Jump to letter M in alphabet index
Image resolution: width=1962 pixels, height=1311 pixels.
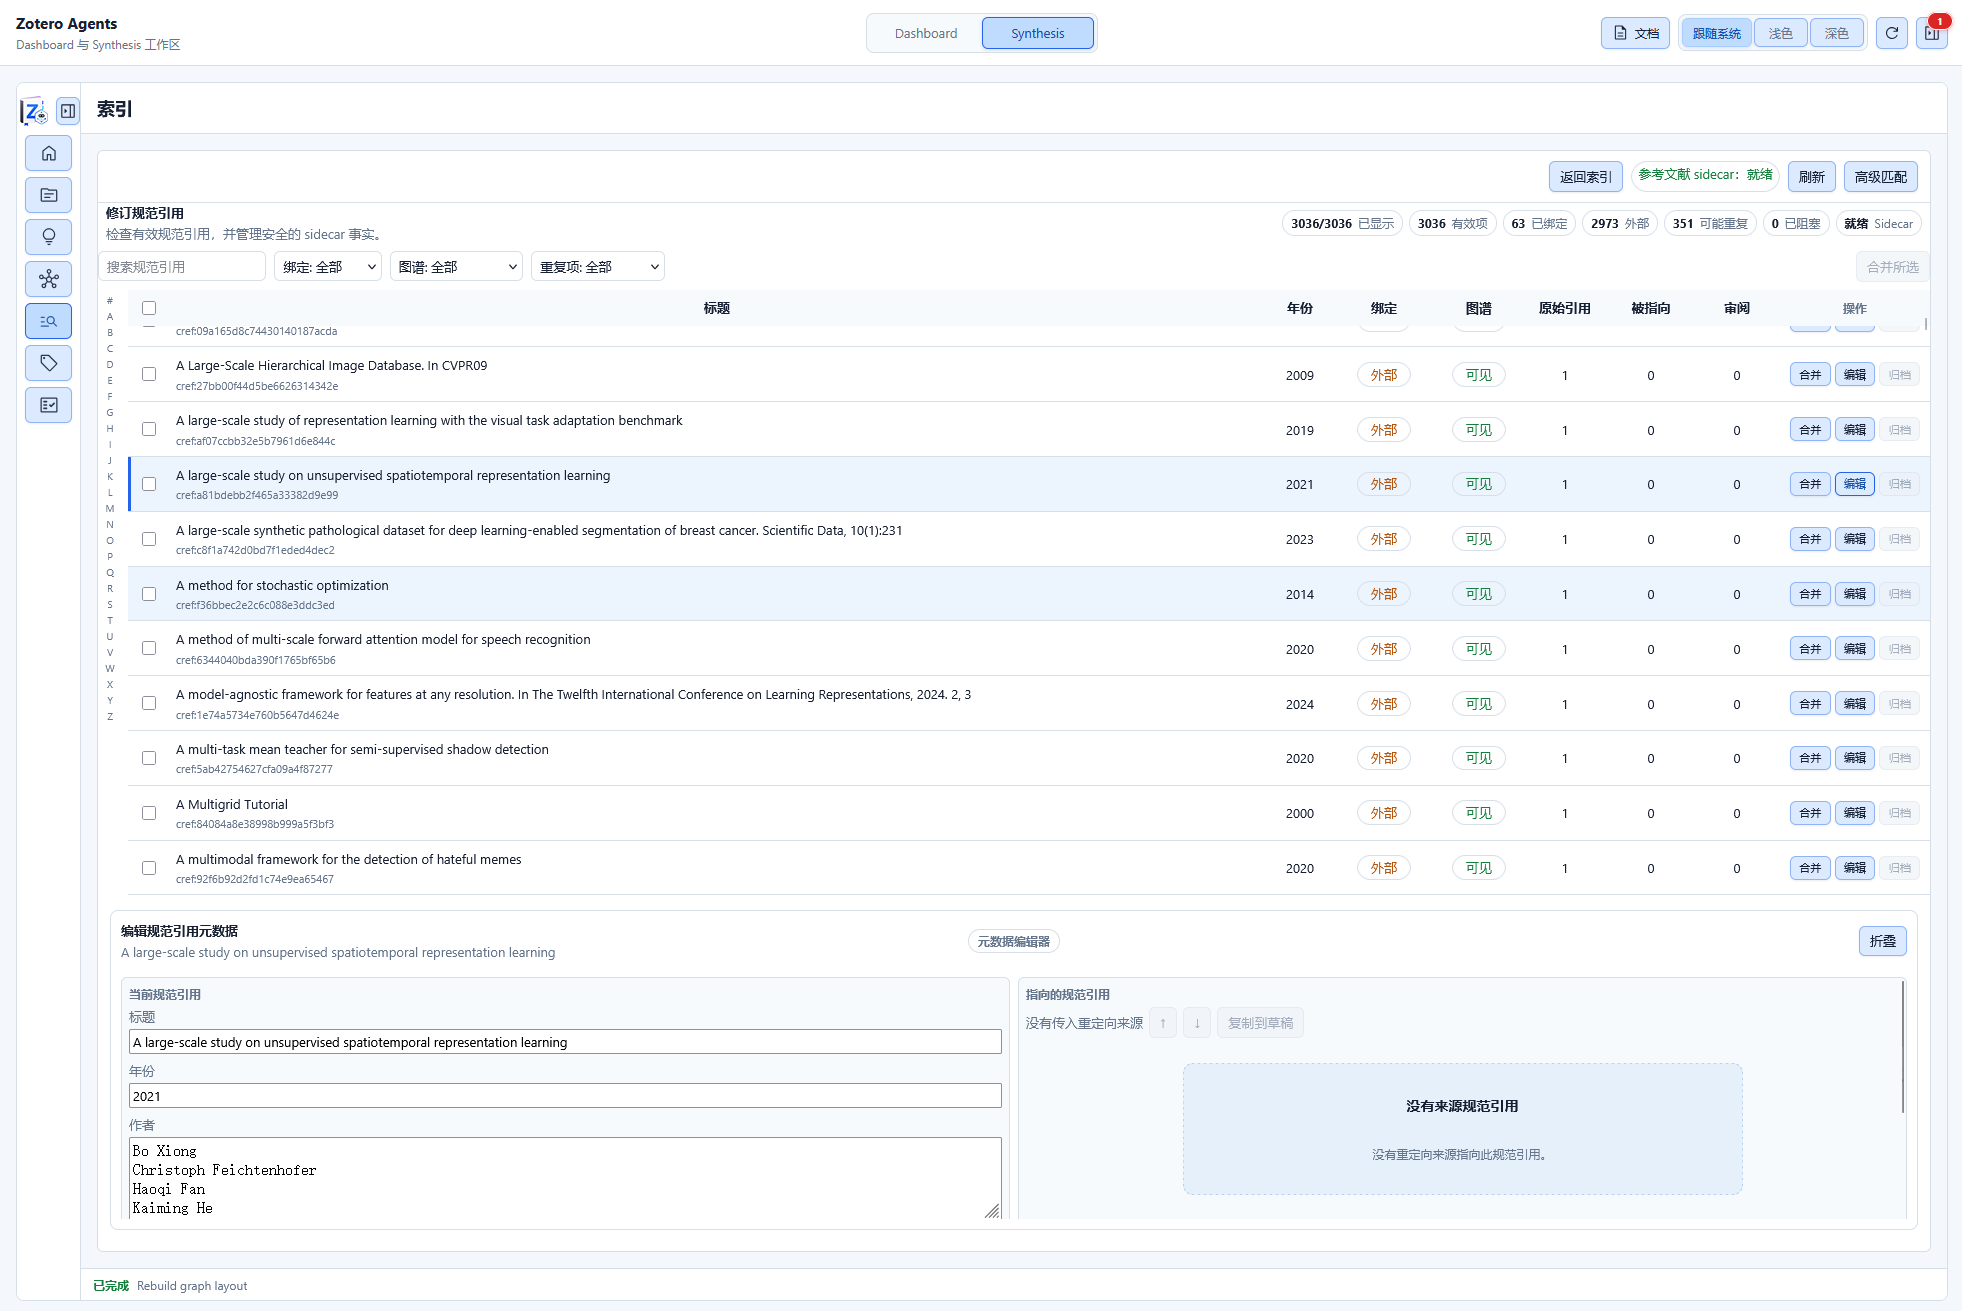110,509
